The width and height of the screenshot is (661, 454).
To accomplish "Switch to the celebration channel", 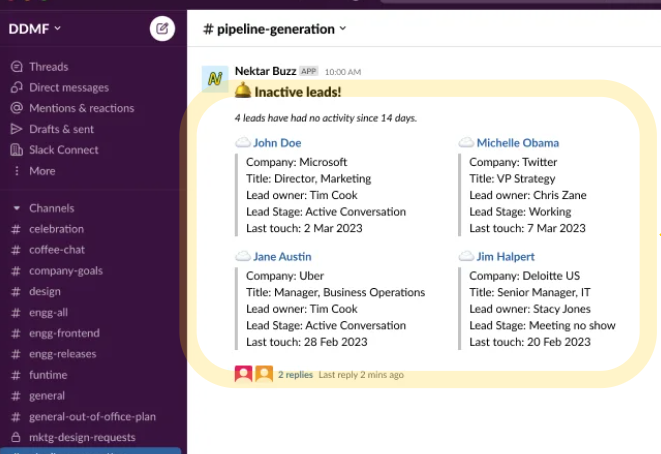I will tap(56, 229).
